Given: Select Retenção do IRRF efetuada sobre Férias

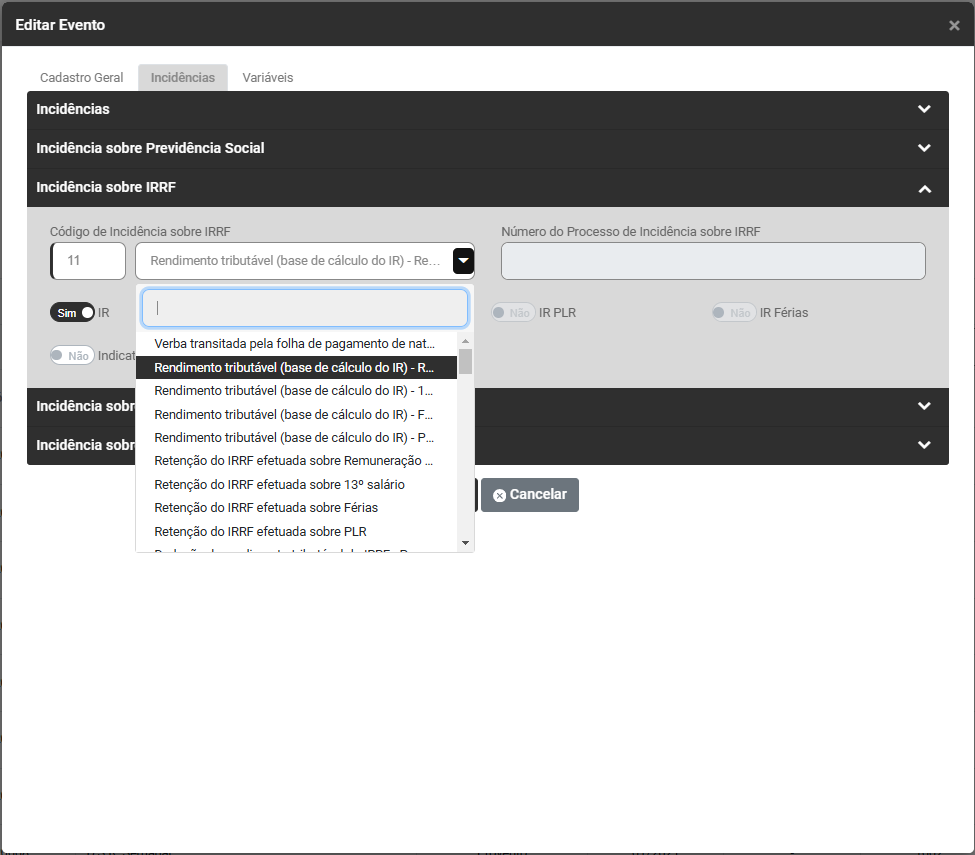Looking at the screenshot, I should [266, 508].
